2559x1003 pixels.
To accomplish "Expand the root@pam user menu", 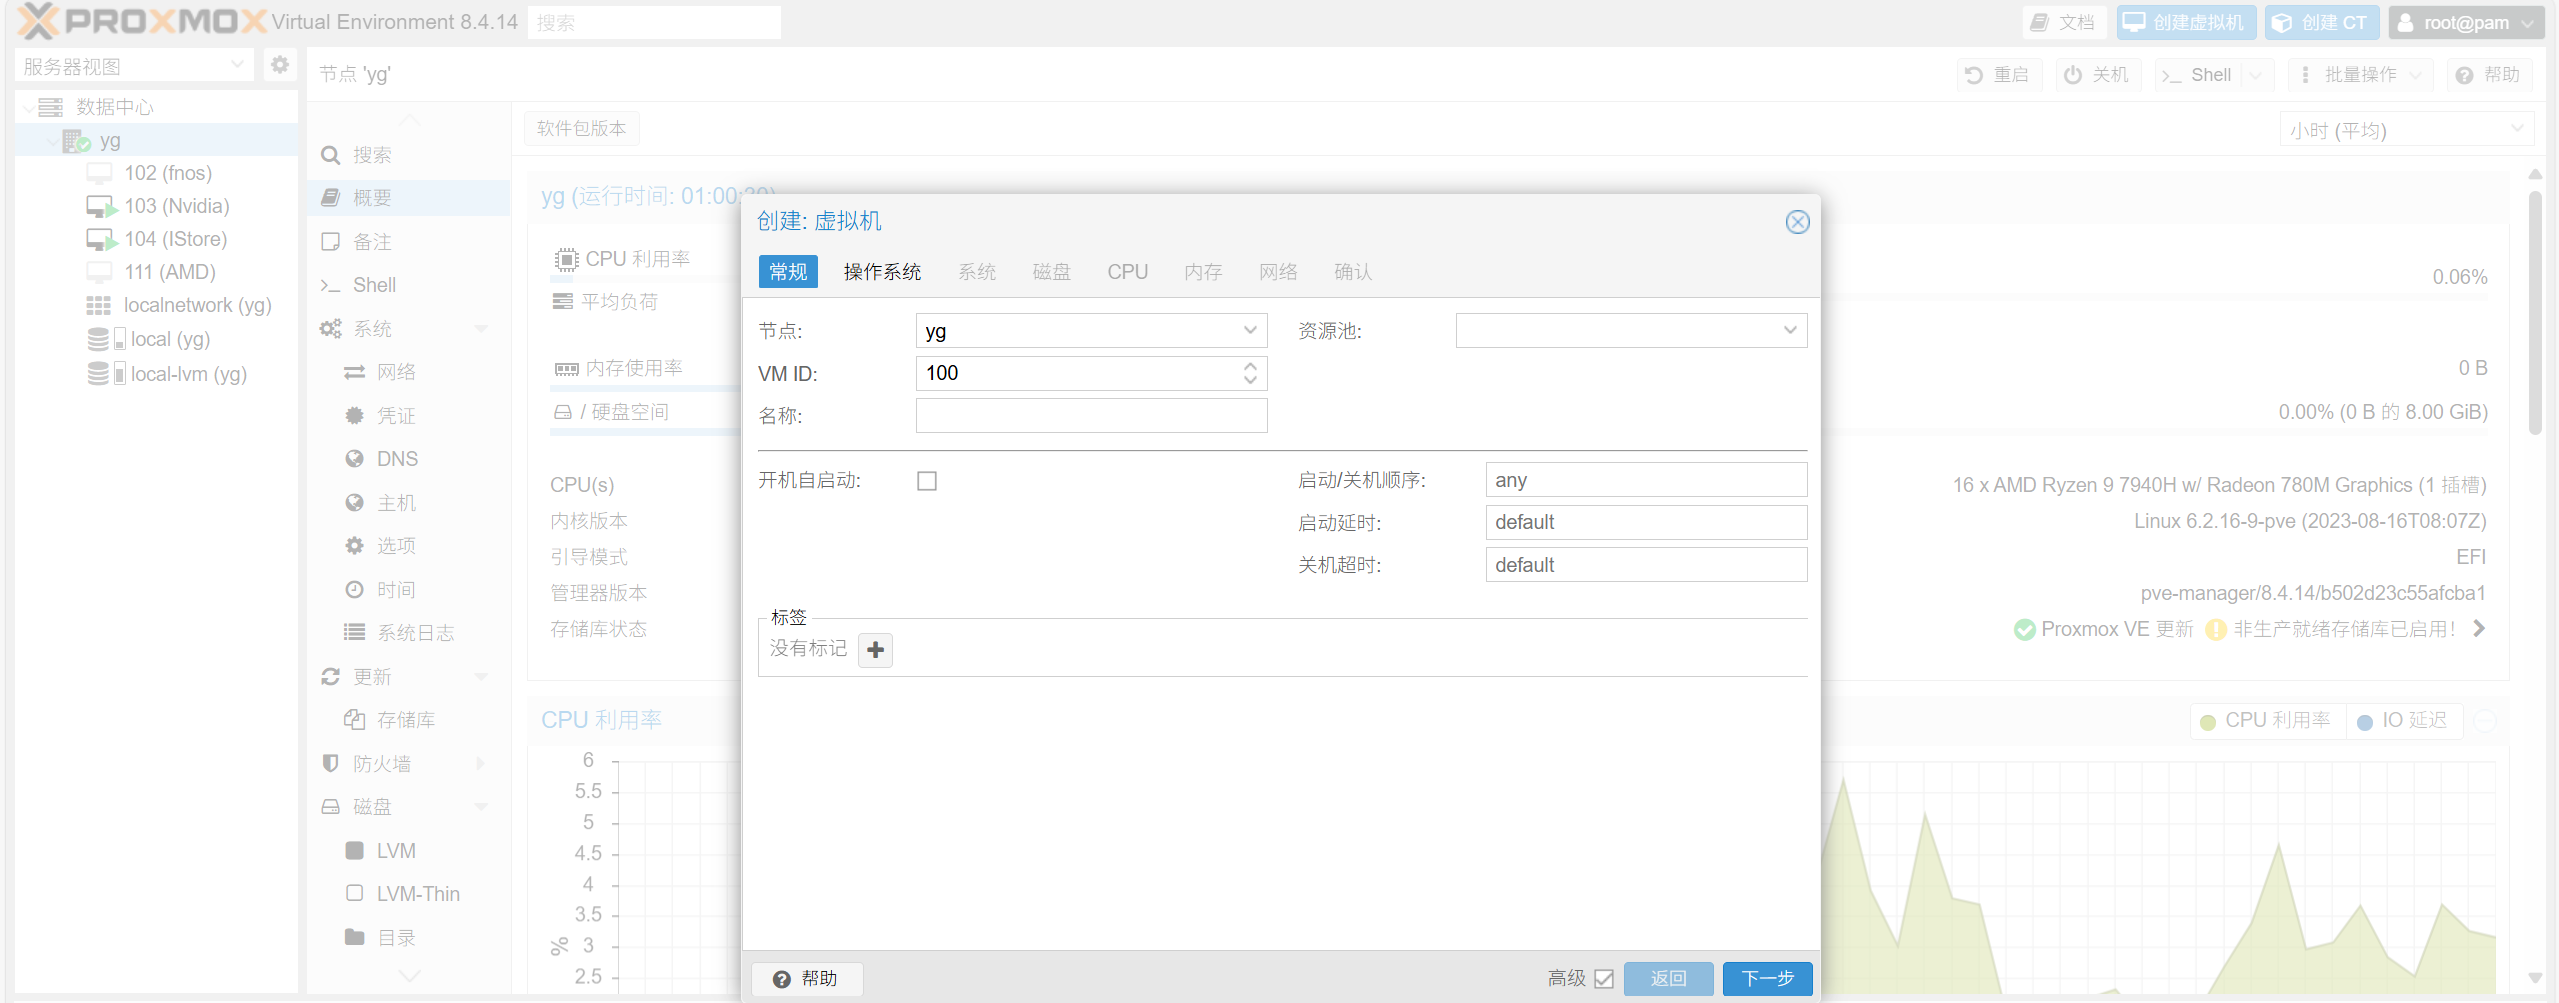I will 2465,22.
